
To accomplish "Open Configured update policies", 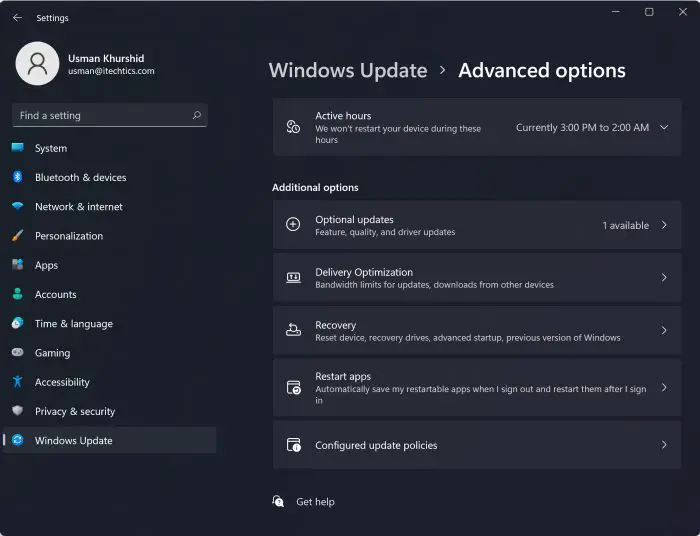I will click(x=477, y=445).
